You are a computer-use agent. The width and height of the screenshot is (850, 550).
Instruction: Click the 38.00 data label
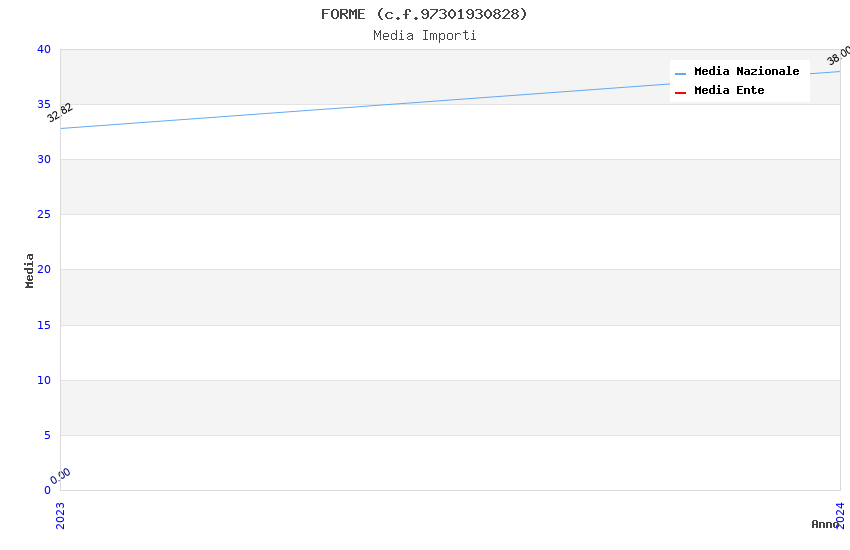pyautogui.click(x=838, y=56)
